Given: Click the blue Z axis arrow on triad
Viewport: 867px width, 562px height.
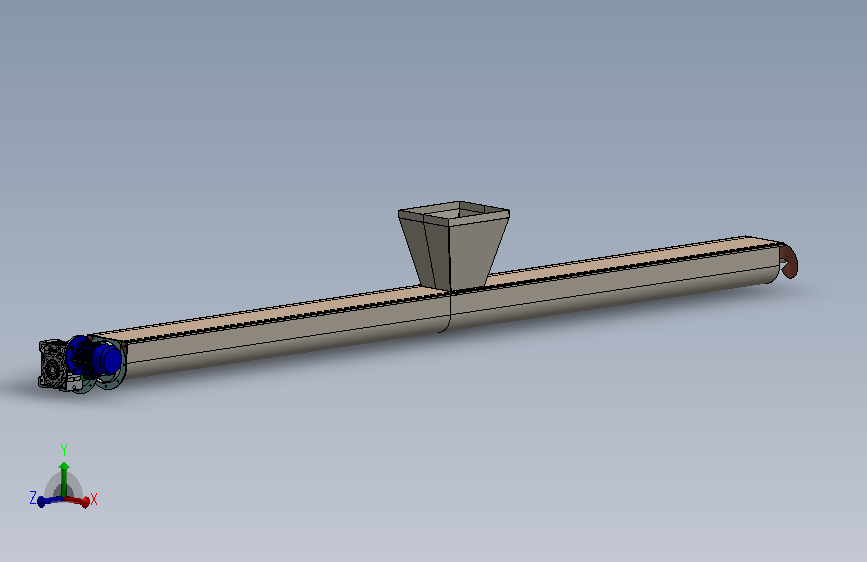Looking at the screenshot, I should click(x=50, y=501).
